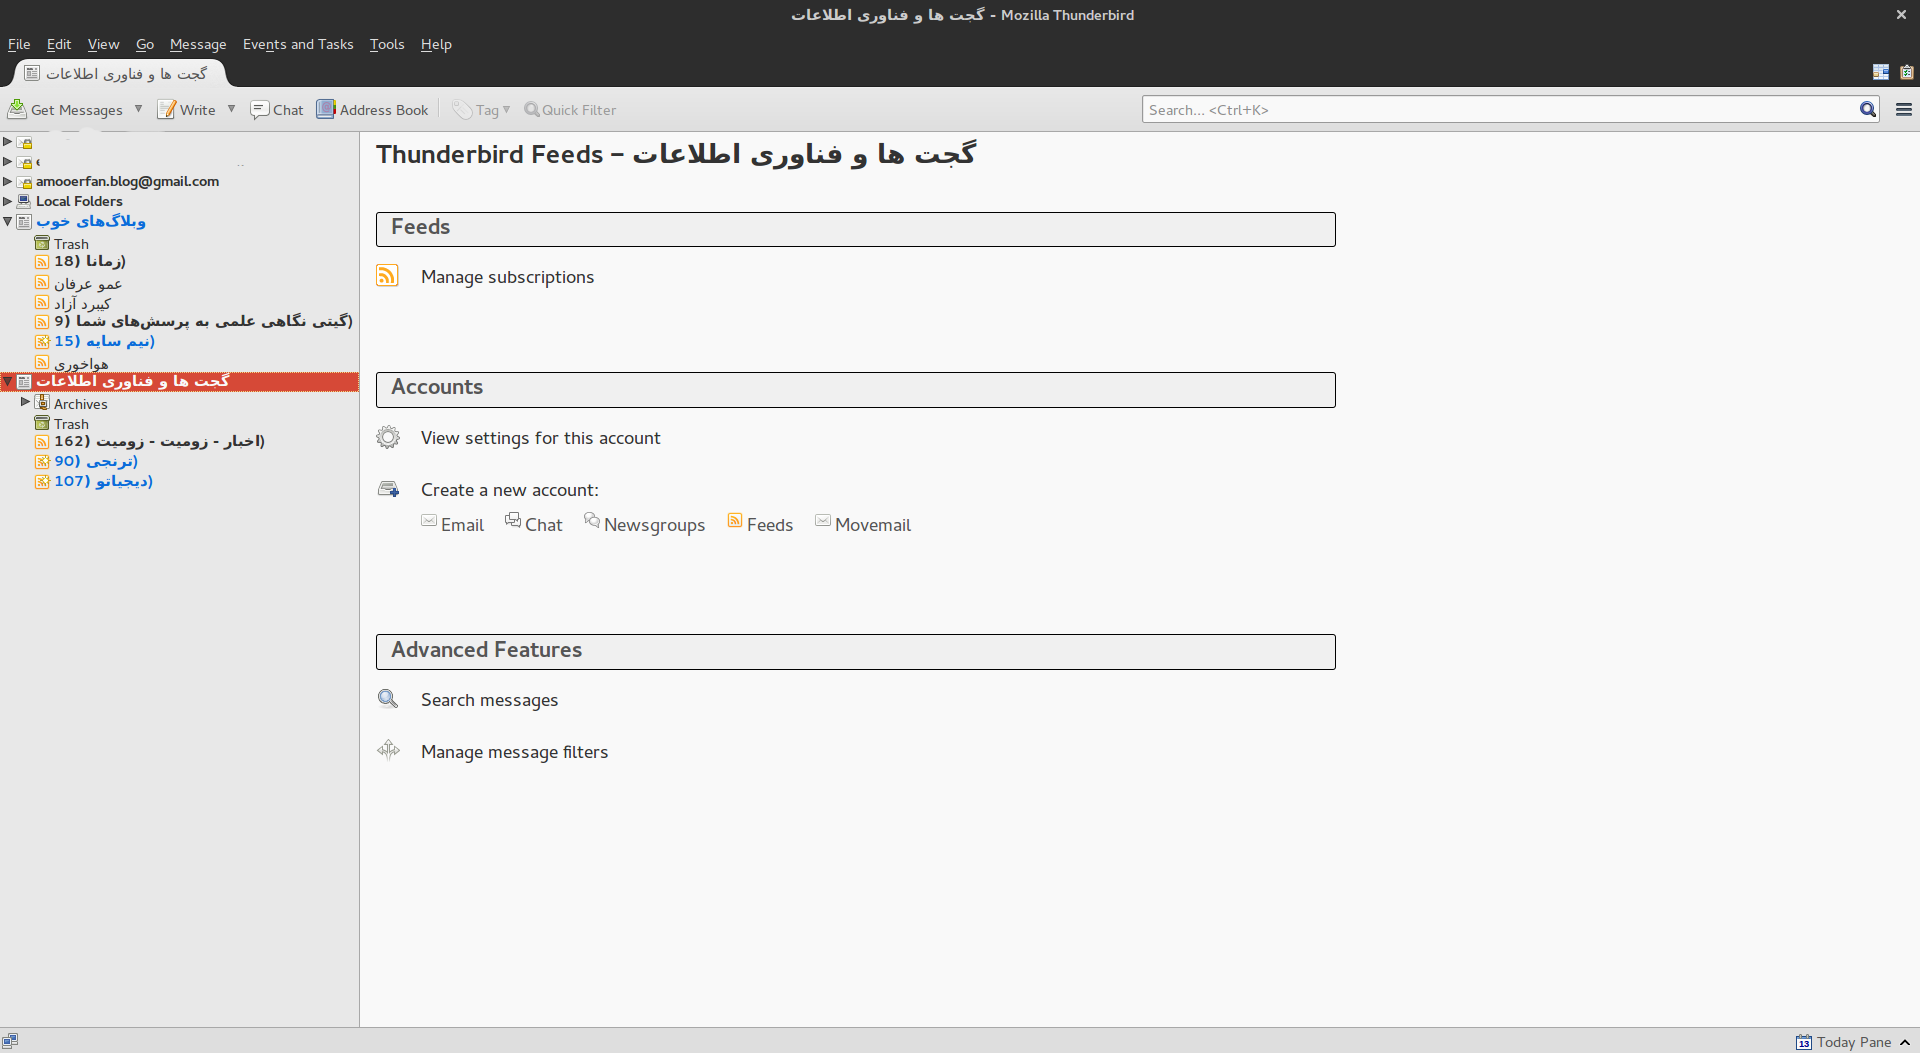Open Manage subscriptions link
1920x1053 pixels.
(x=507, y=277)
